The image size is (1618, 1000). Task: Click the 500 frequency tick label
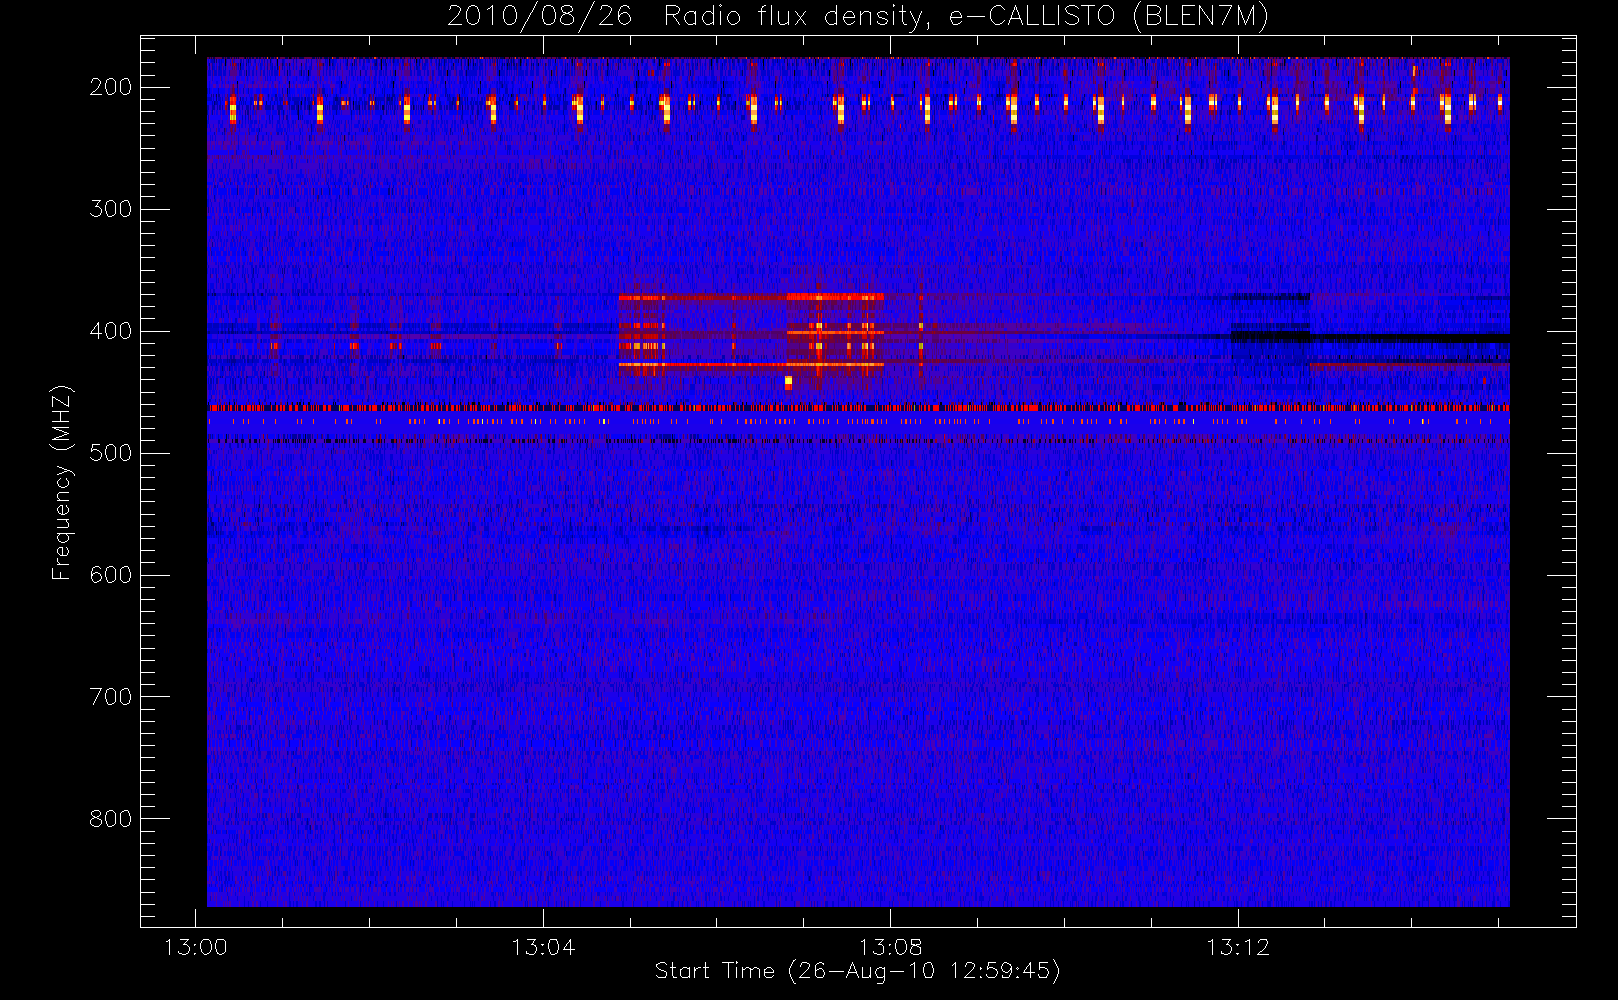point(111,453)
